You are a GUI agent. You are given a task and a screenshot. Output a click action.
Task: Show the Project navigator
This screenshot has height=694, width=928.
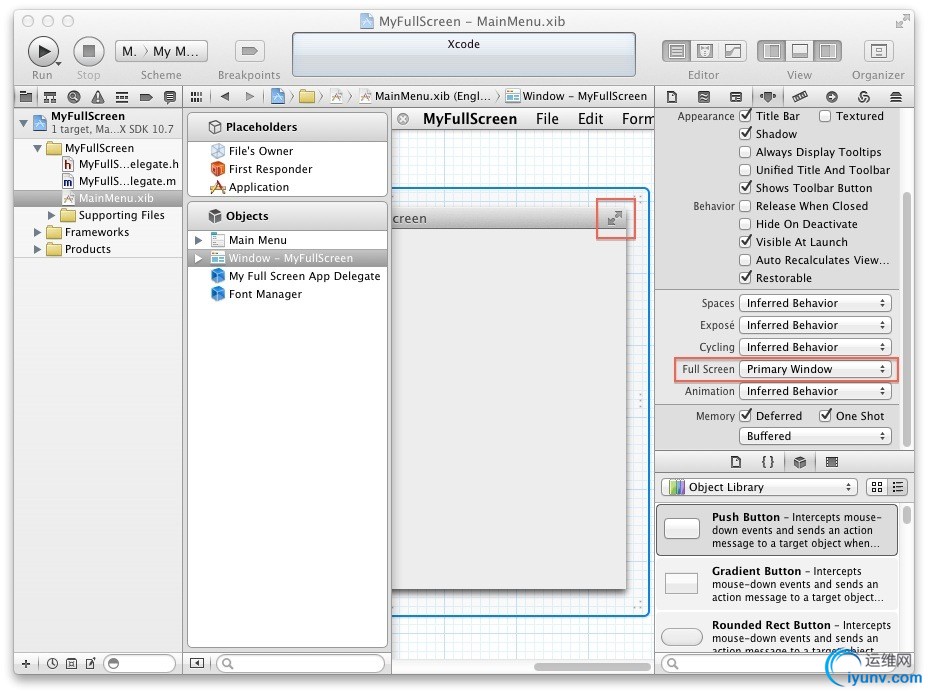pyautogui.click(x=26, y=96)
